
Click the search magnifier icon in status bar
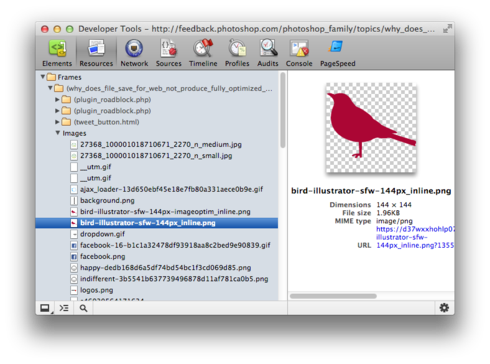point(83,308)
